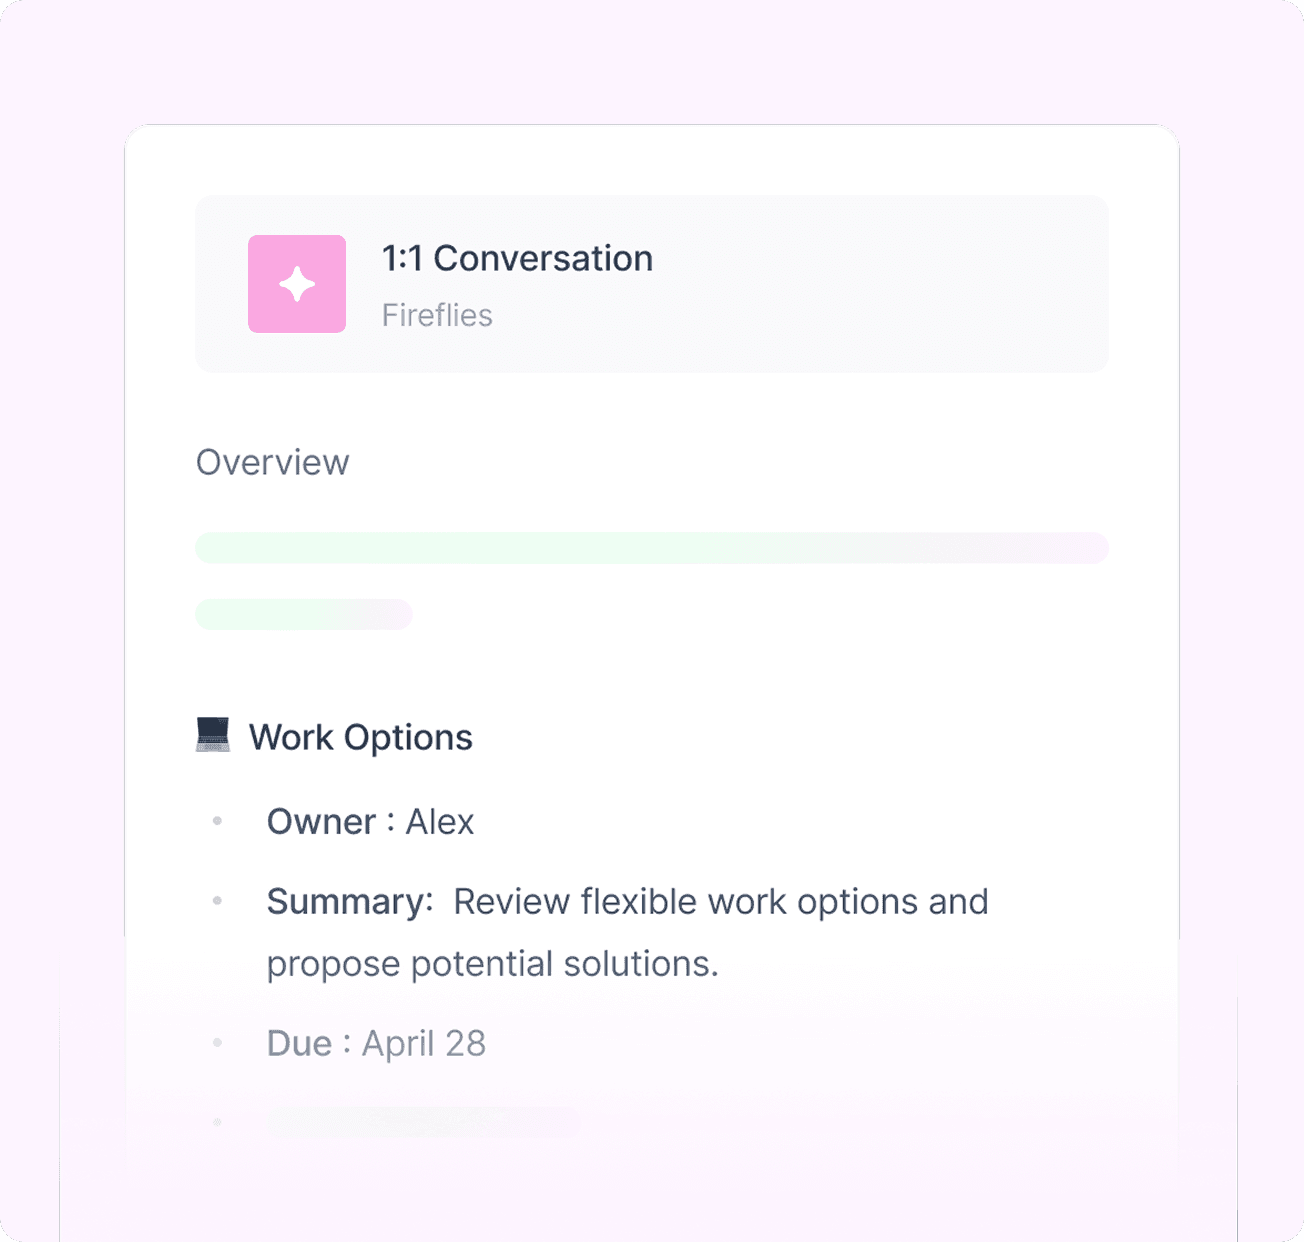Screen dimensions: 1304x1242
Task: Click the Fireflies subtitle text
Action: [x=437, y=315]
